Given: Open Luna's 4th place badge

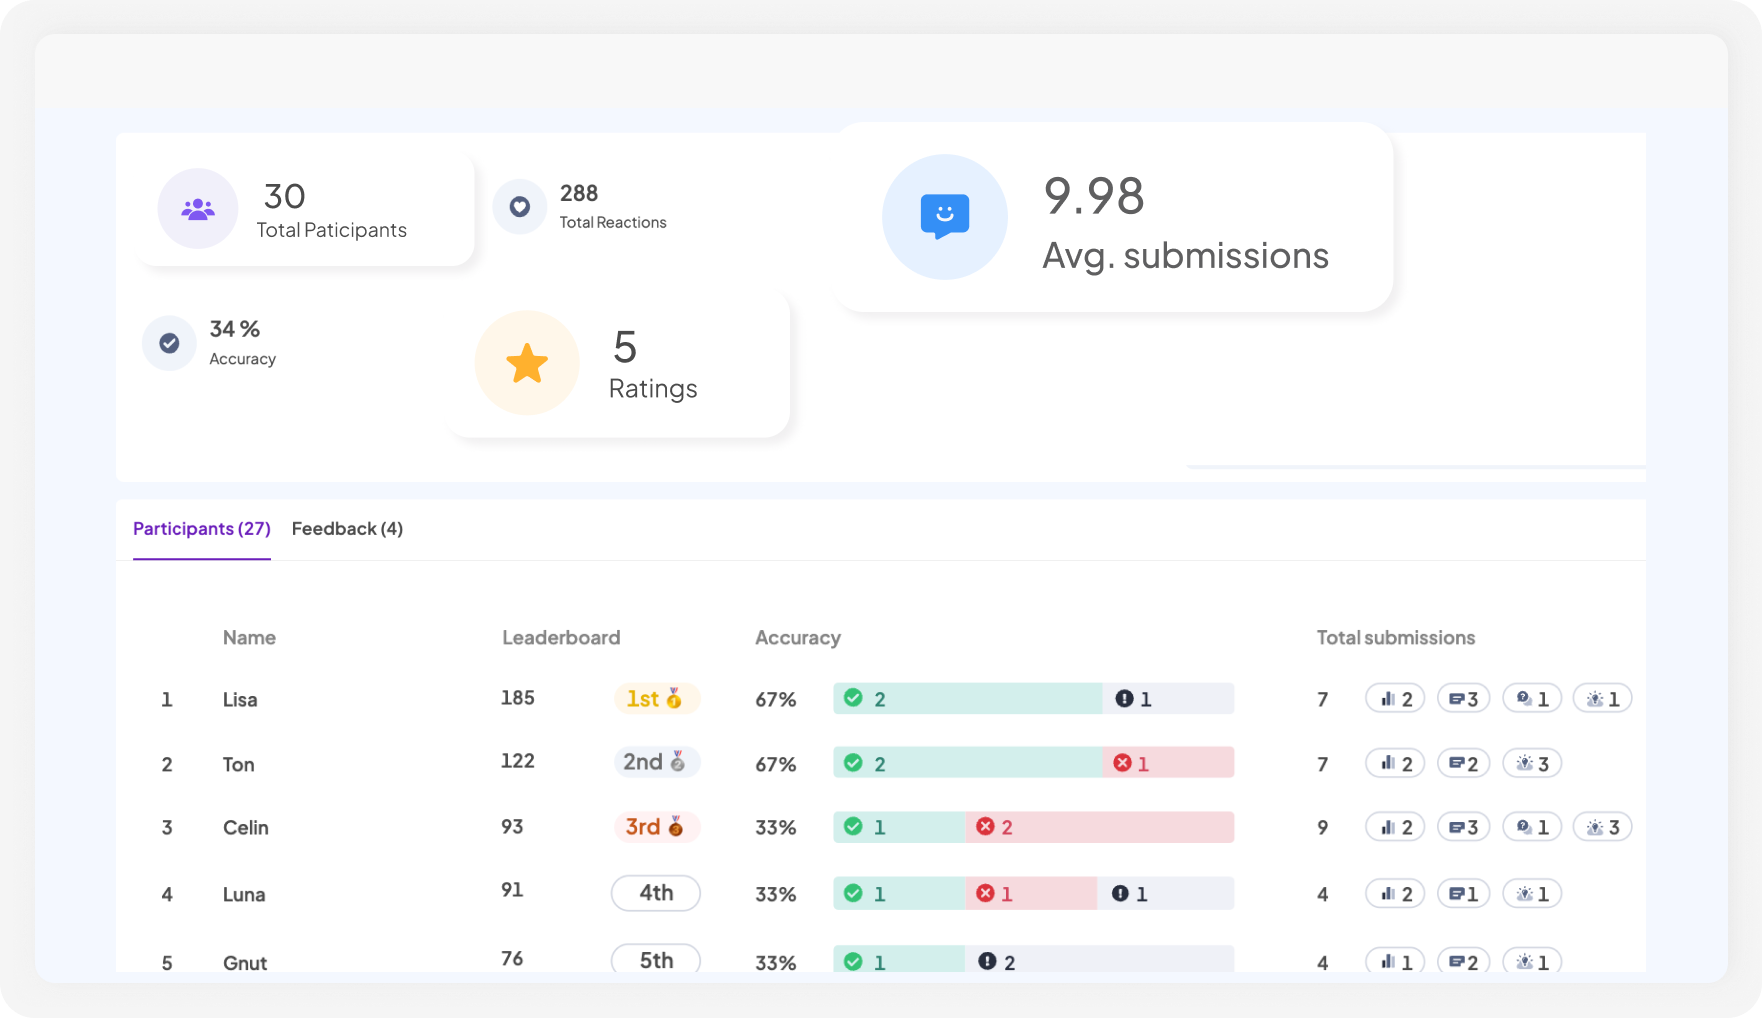Looking at the screenshot, I should click(655, 892).
